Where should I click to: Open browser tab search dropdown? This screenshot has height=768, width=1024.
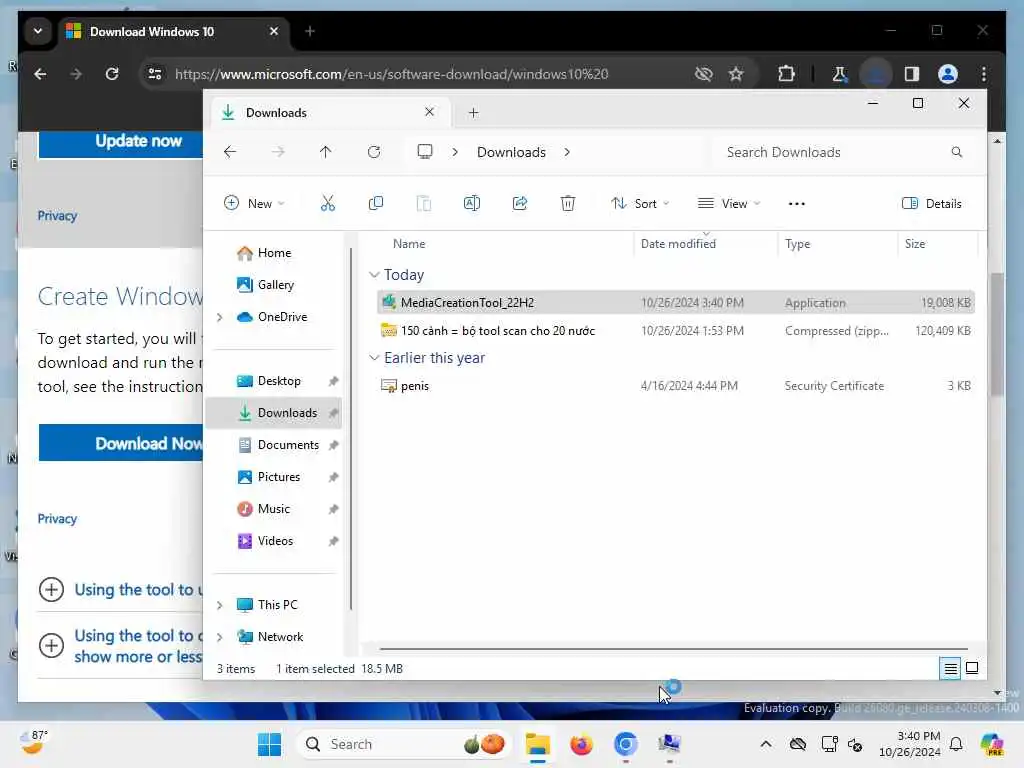click(x=38, y=31)
